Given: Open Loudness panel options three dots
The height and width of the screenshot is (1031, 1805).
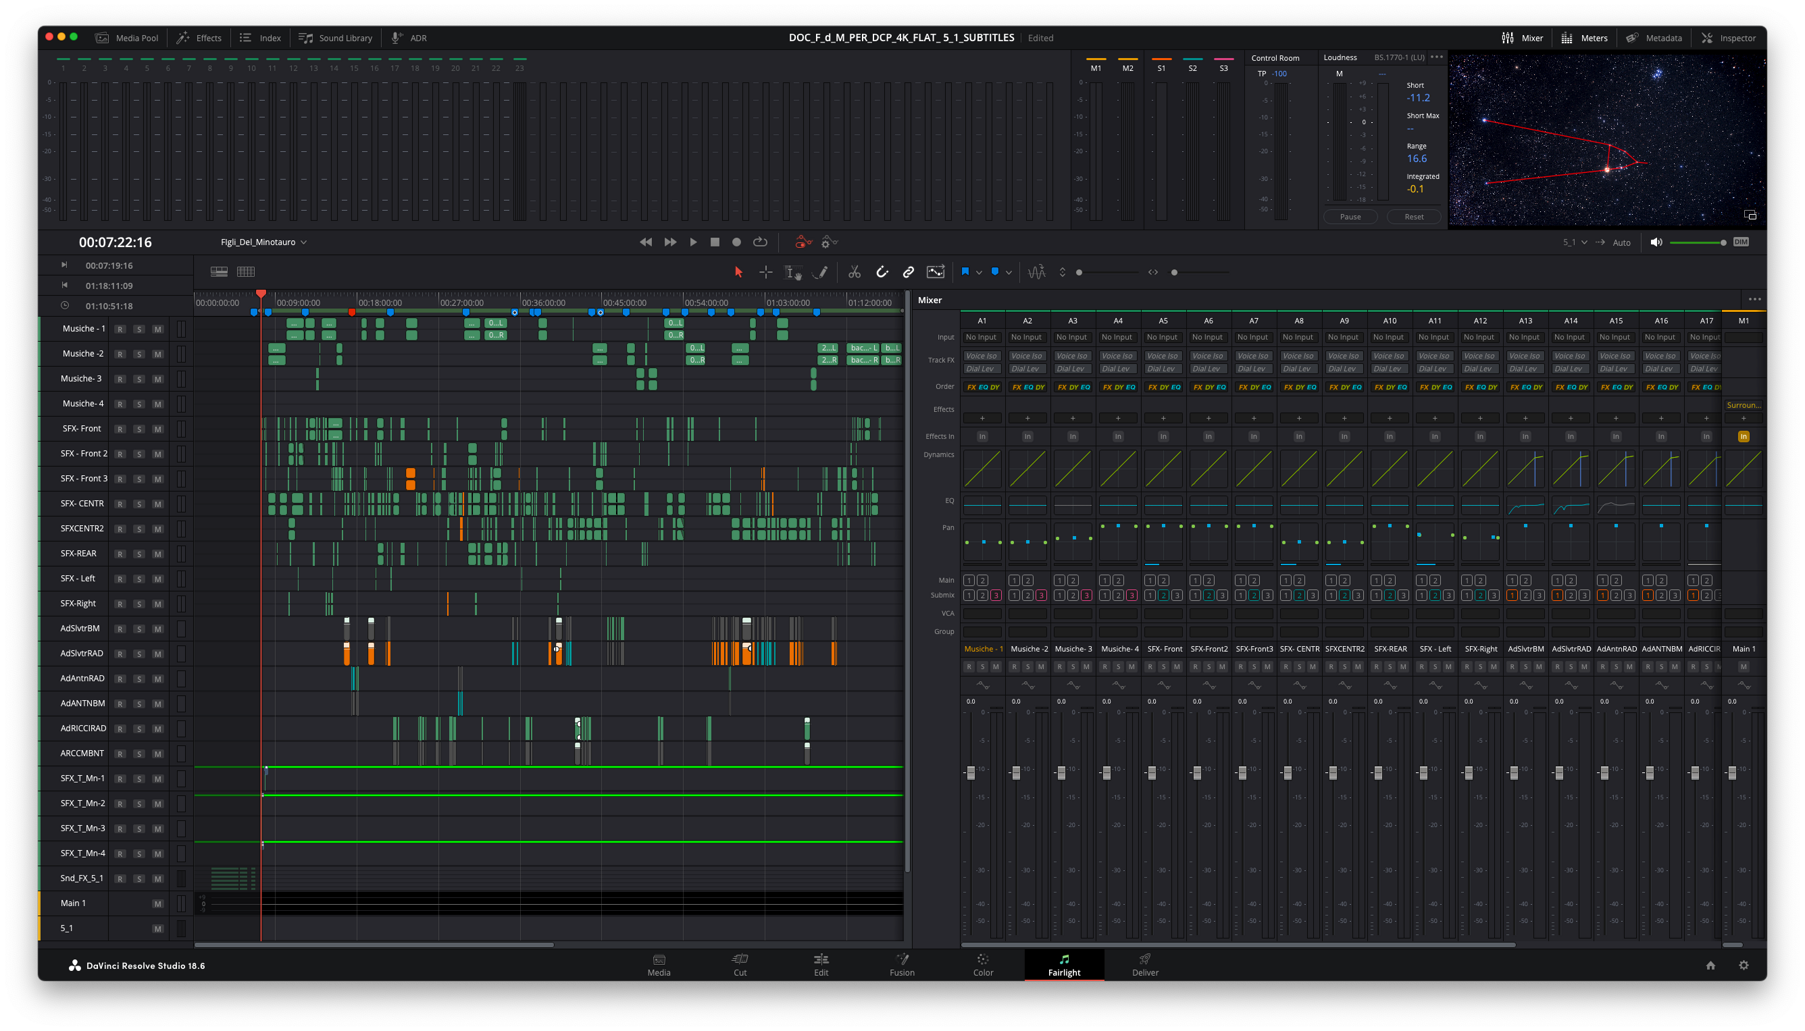Looking at the screenshot, I should (1437, 57).
